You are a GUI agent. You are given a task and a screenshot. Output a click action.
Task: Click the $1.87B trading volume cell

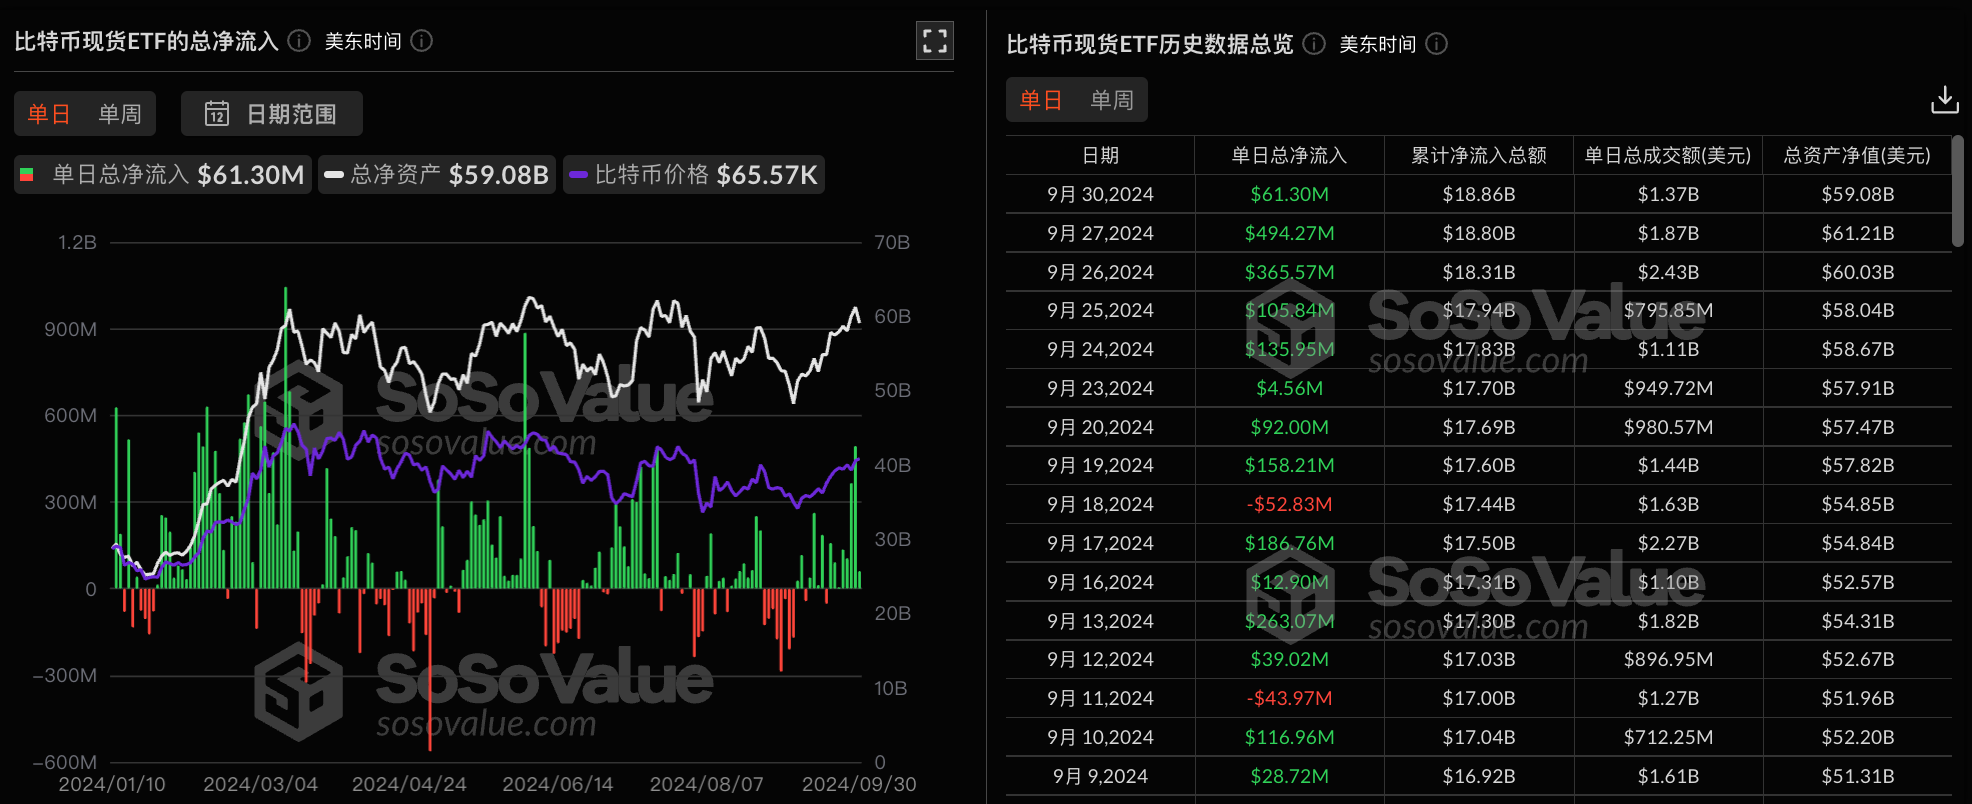(1668, 233)
